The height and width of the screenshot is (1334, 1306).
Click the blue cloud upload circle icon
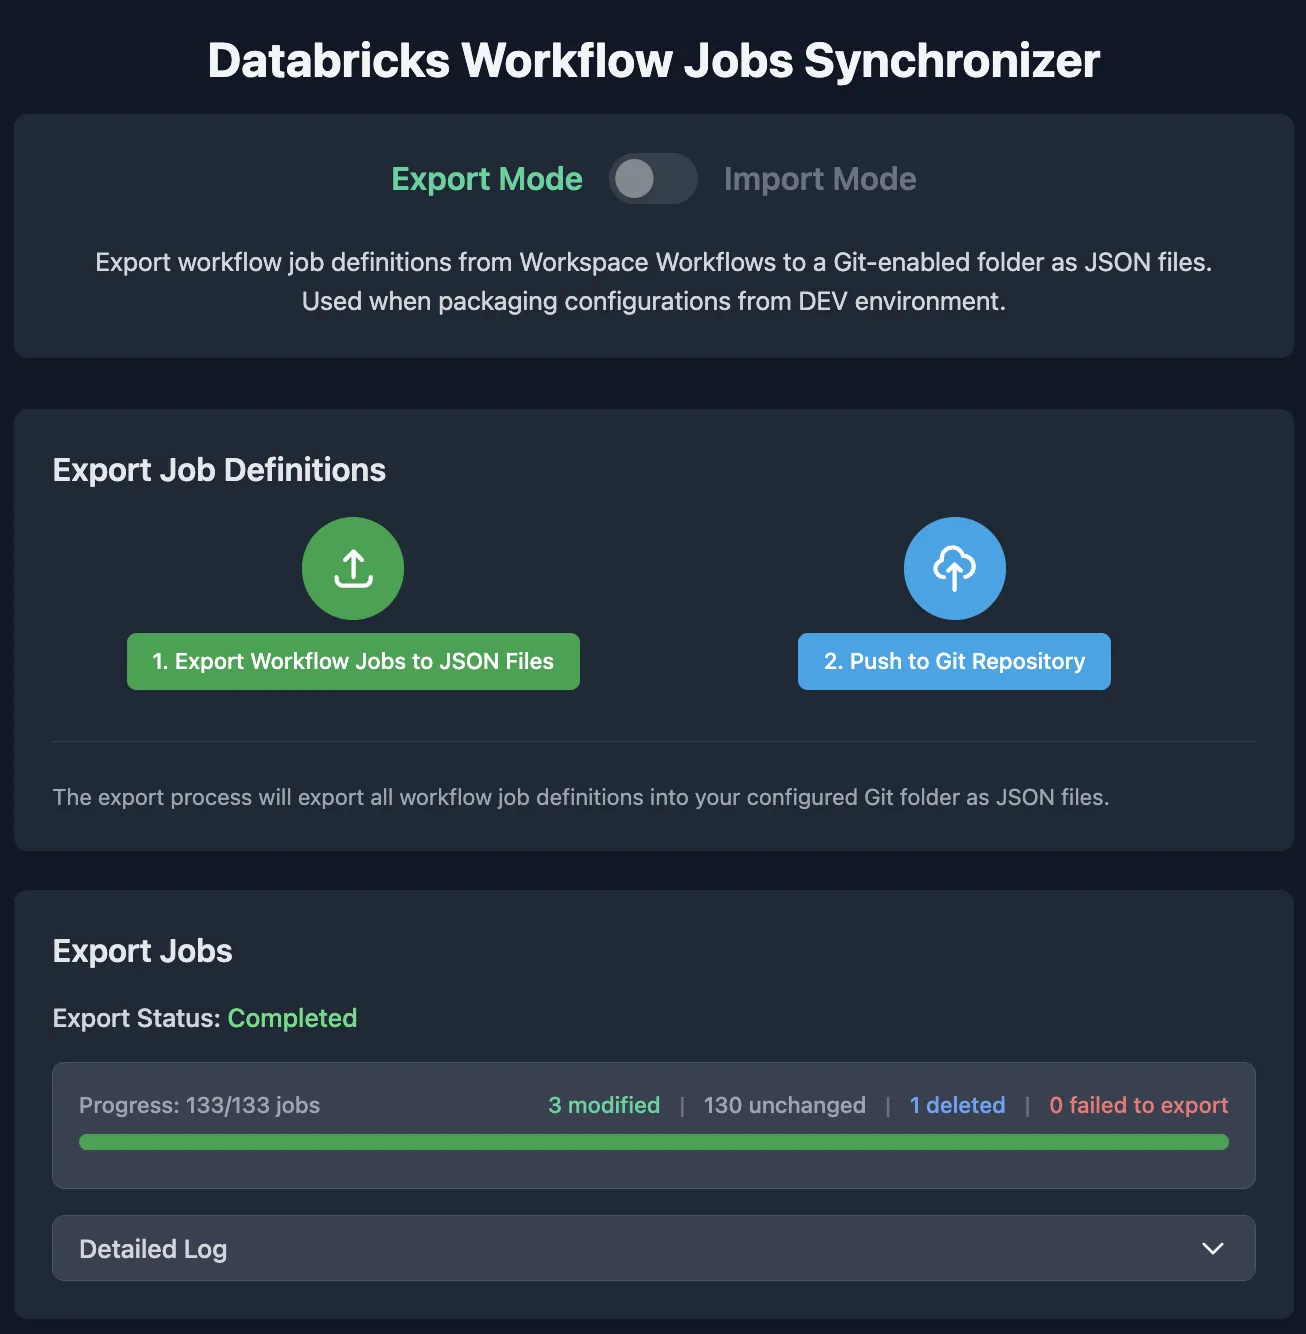[x=954, y=568]
